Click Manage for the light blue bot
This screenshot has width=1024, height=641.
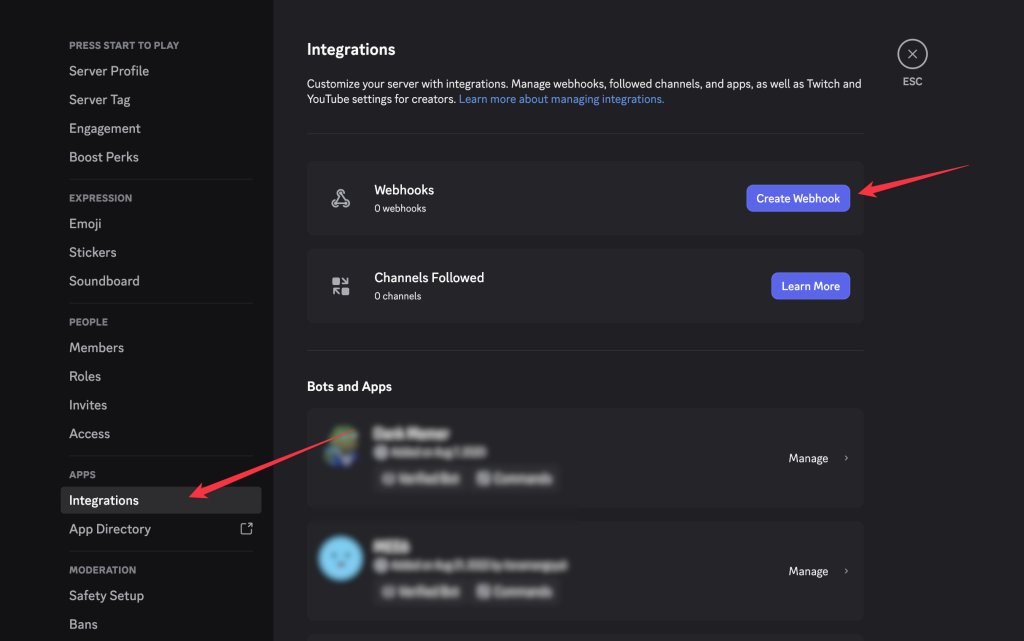[808, 571]
